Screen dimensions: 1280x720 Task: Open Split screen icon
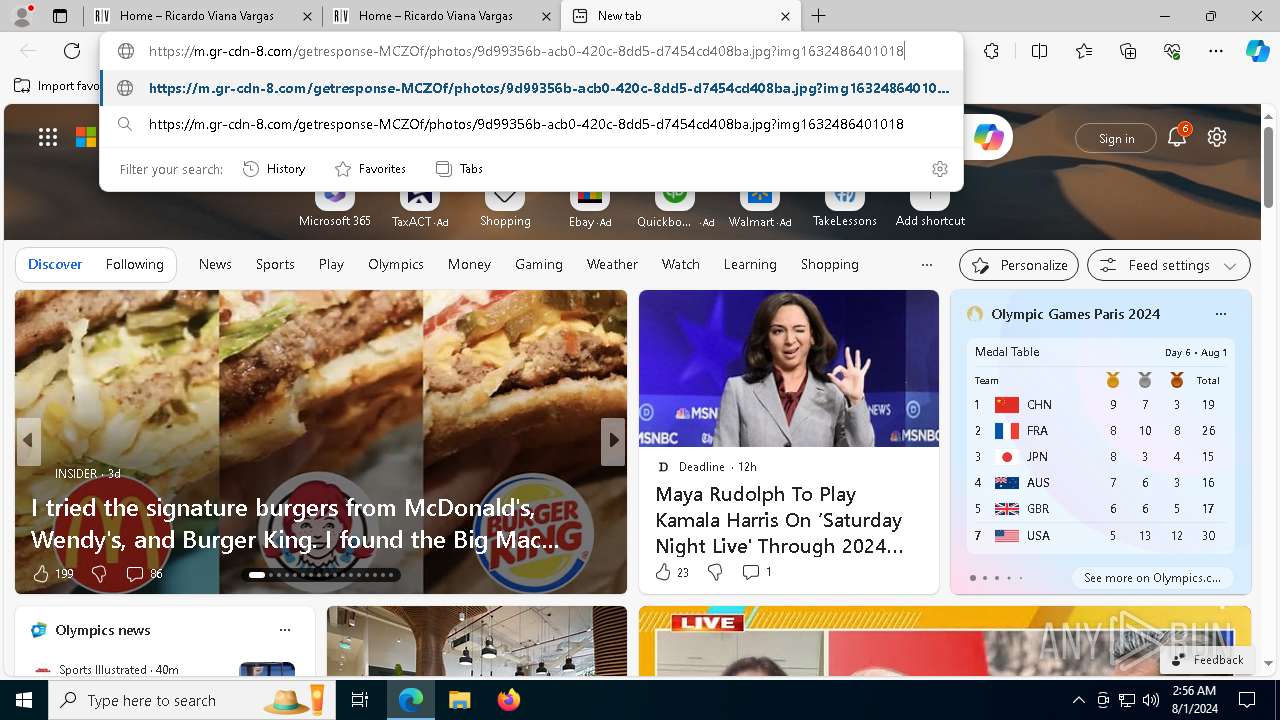pyautogui.click(x=1039, y=51)
